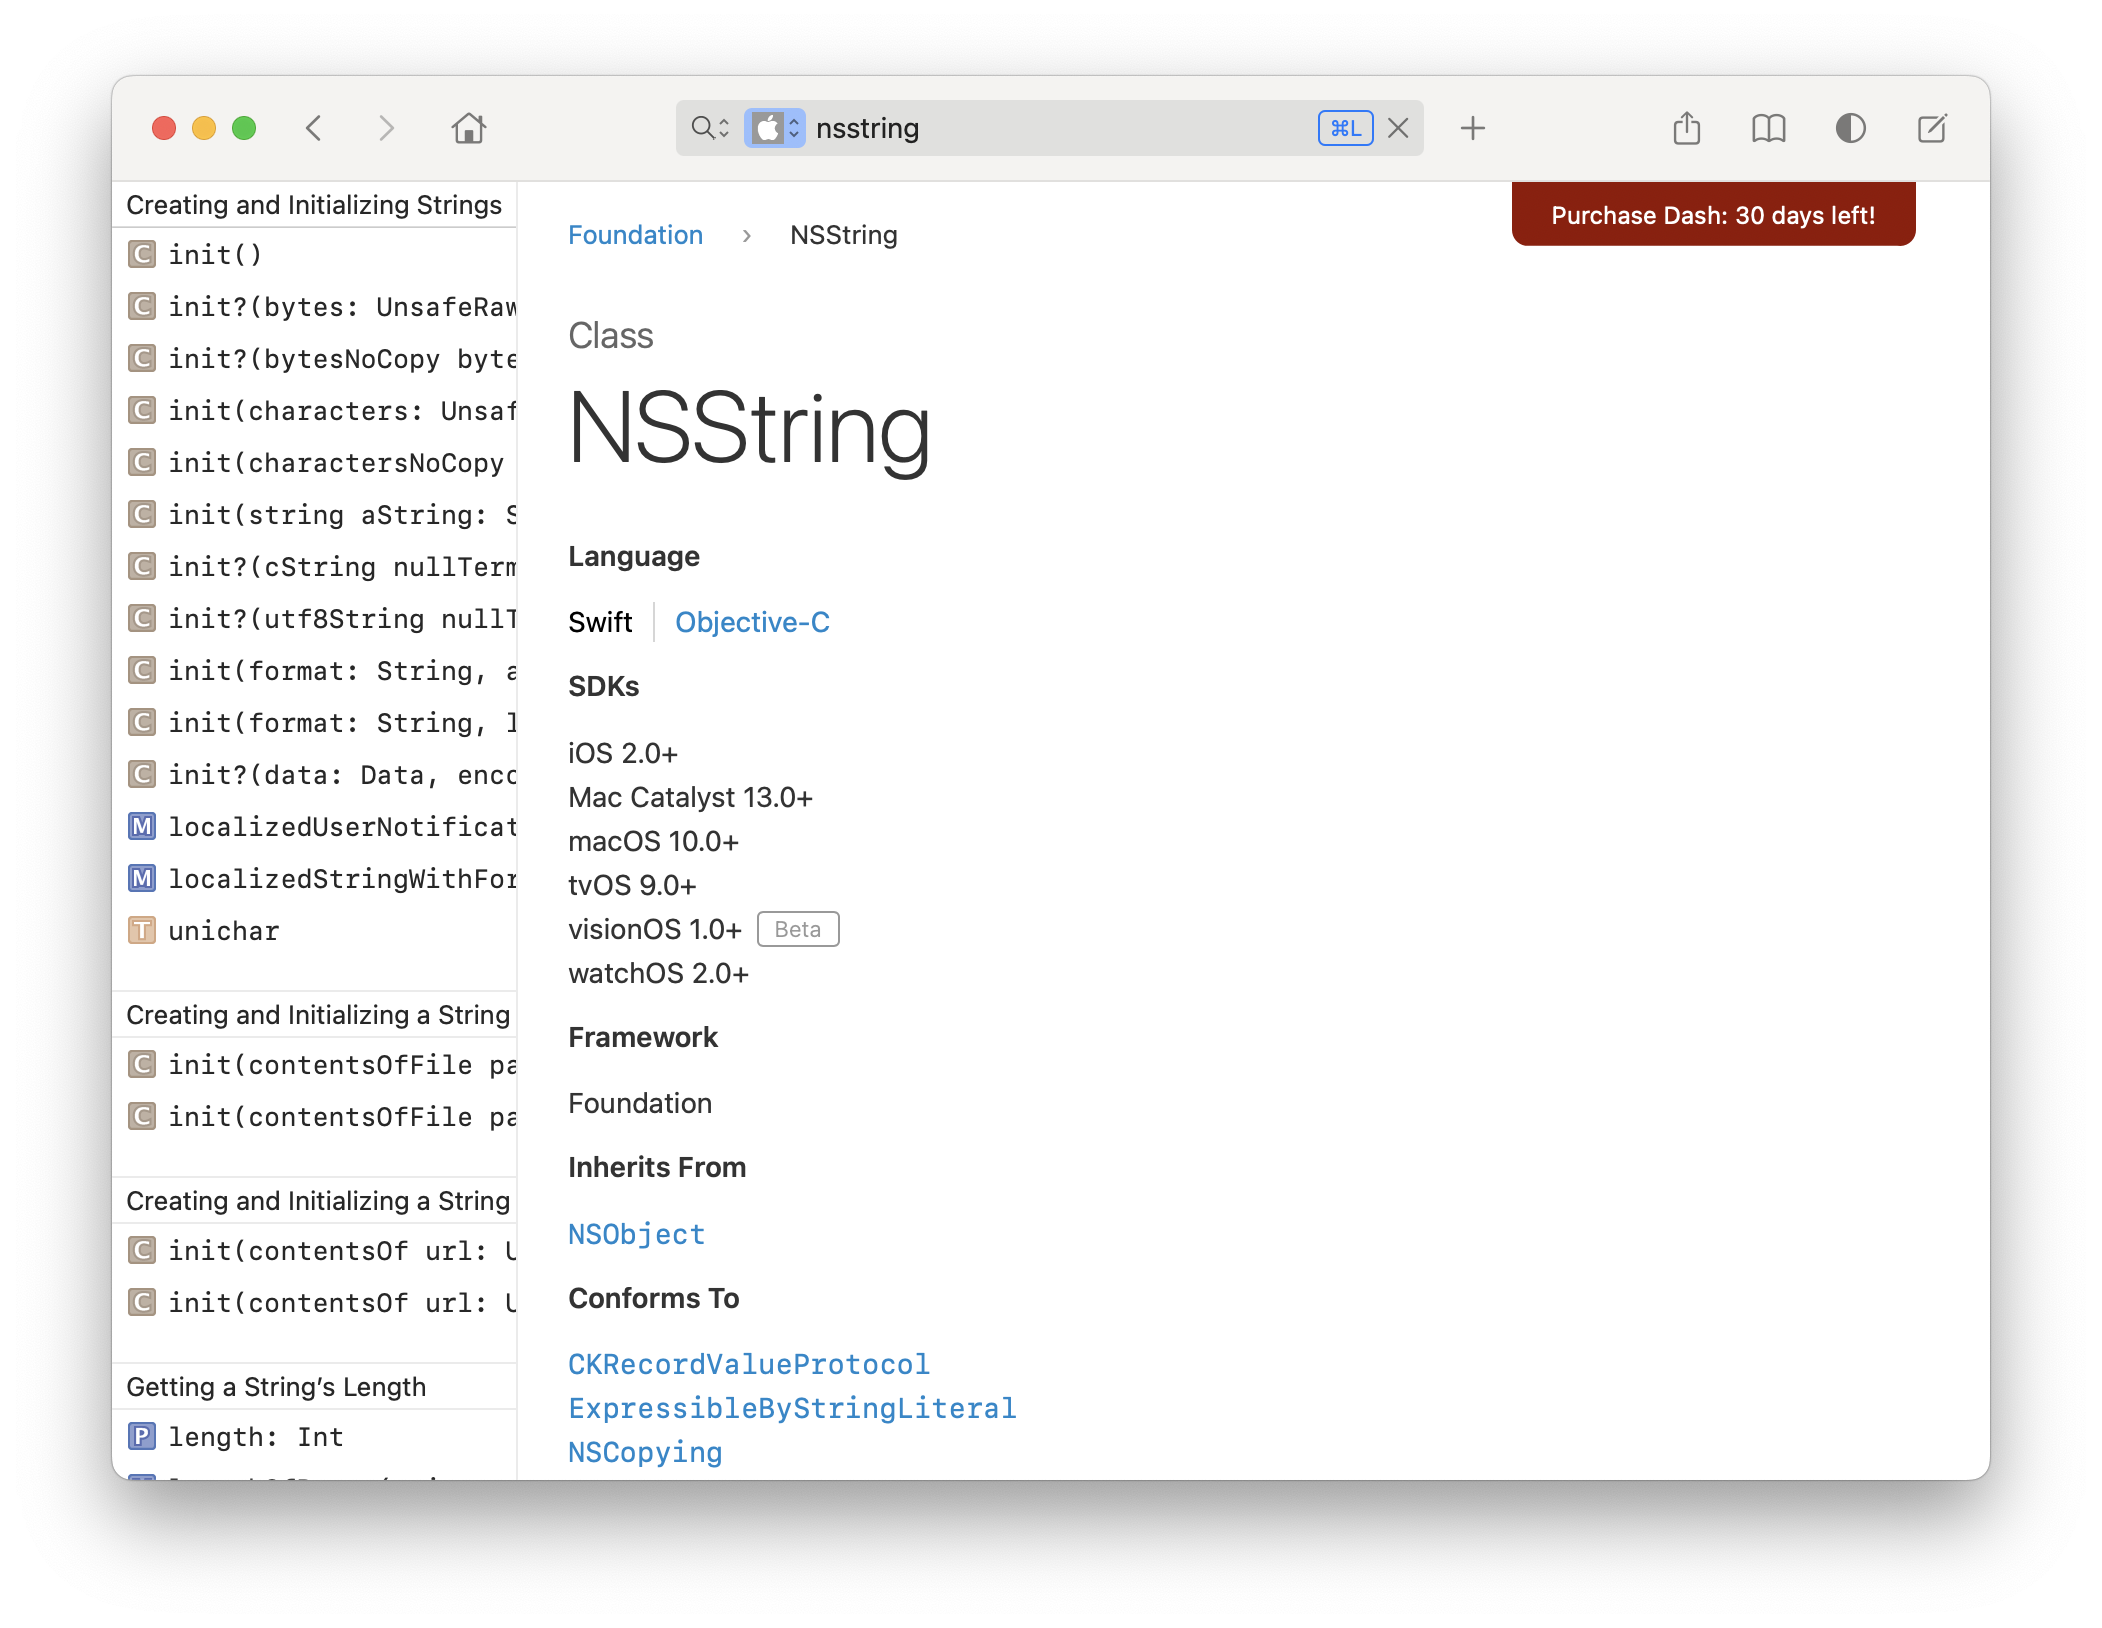Switch language to Objective-C
Viewport: 2102px width, 1628px height.
752,622
